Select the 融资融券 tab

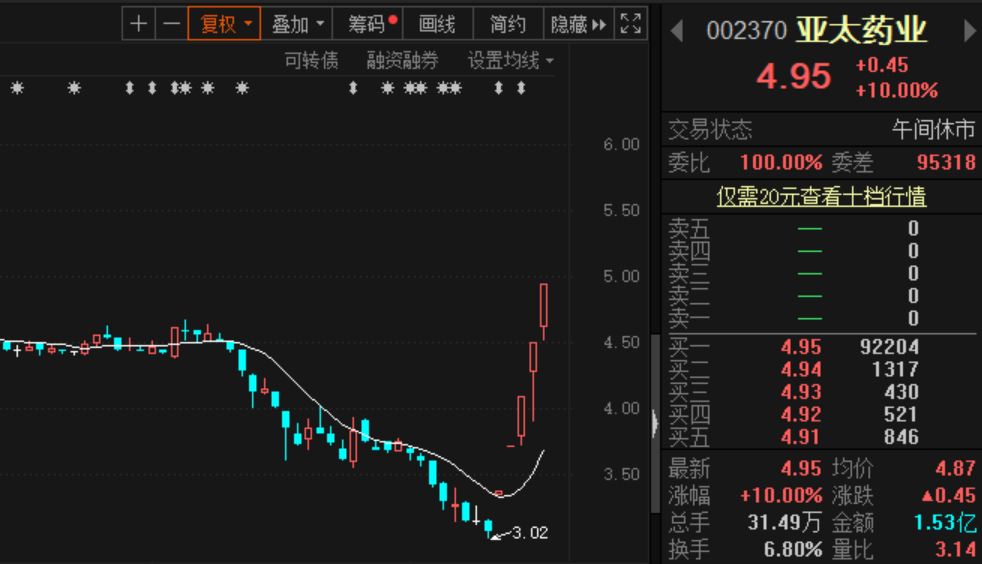tap(402, 61)
